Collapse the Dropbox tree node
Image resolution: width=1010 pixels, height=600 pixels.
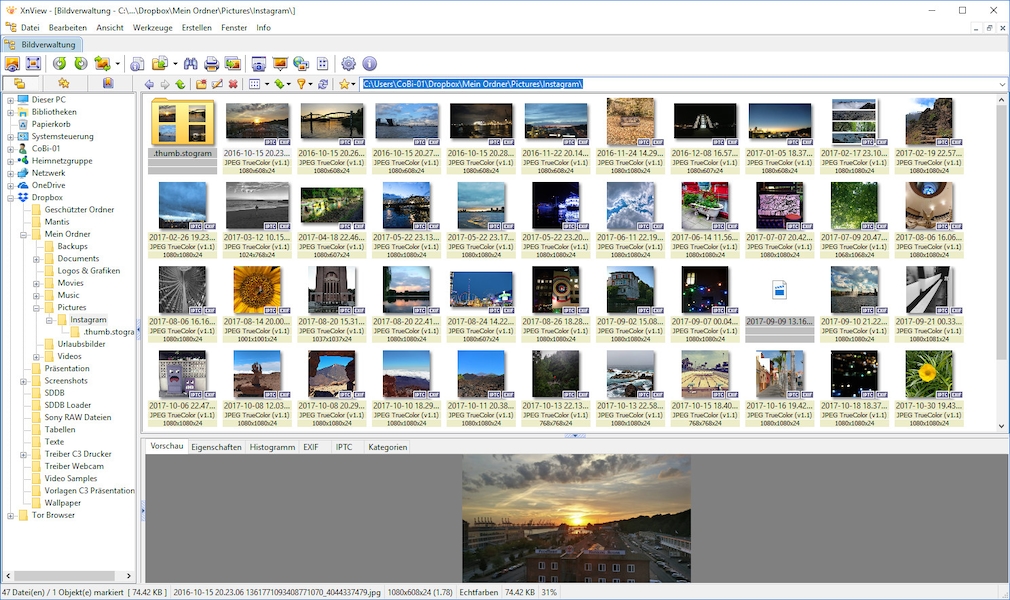click(10, 198)
